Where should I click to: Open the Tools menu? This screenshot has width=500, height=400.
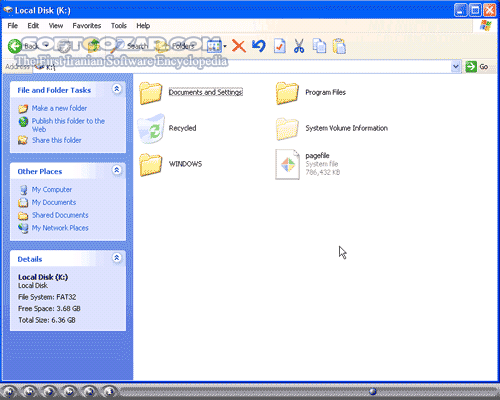tap(119, 26)
